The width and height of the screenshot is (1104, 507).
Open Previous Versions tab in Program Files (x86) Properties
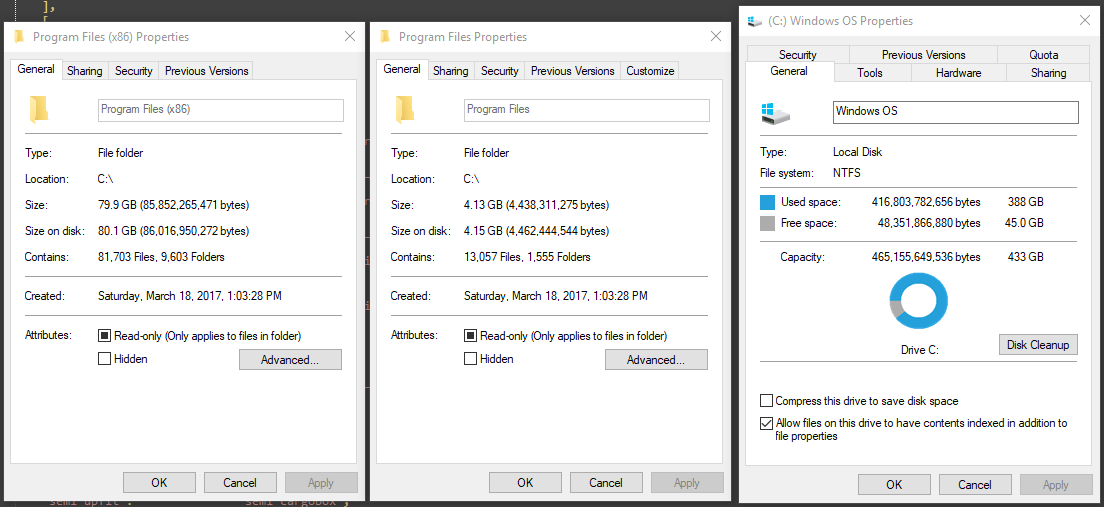pyautogui.click(x=206, y=71)
